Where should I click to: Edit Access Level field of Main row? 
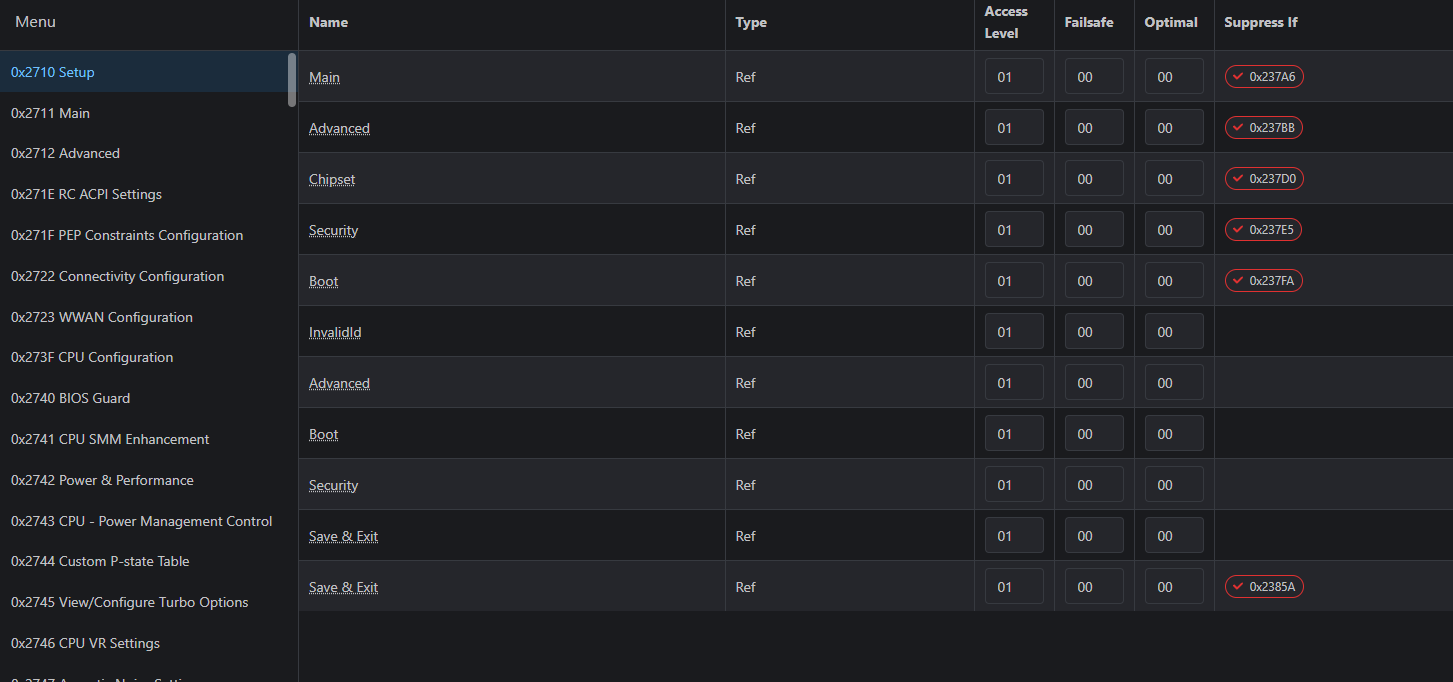pos(1014,77)
